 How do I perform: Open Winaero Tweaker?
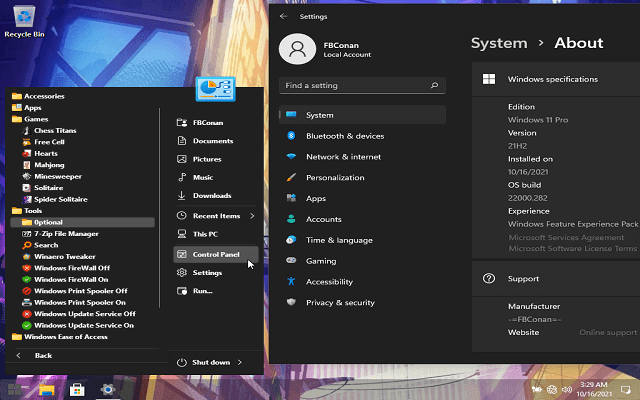(59, 257)
